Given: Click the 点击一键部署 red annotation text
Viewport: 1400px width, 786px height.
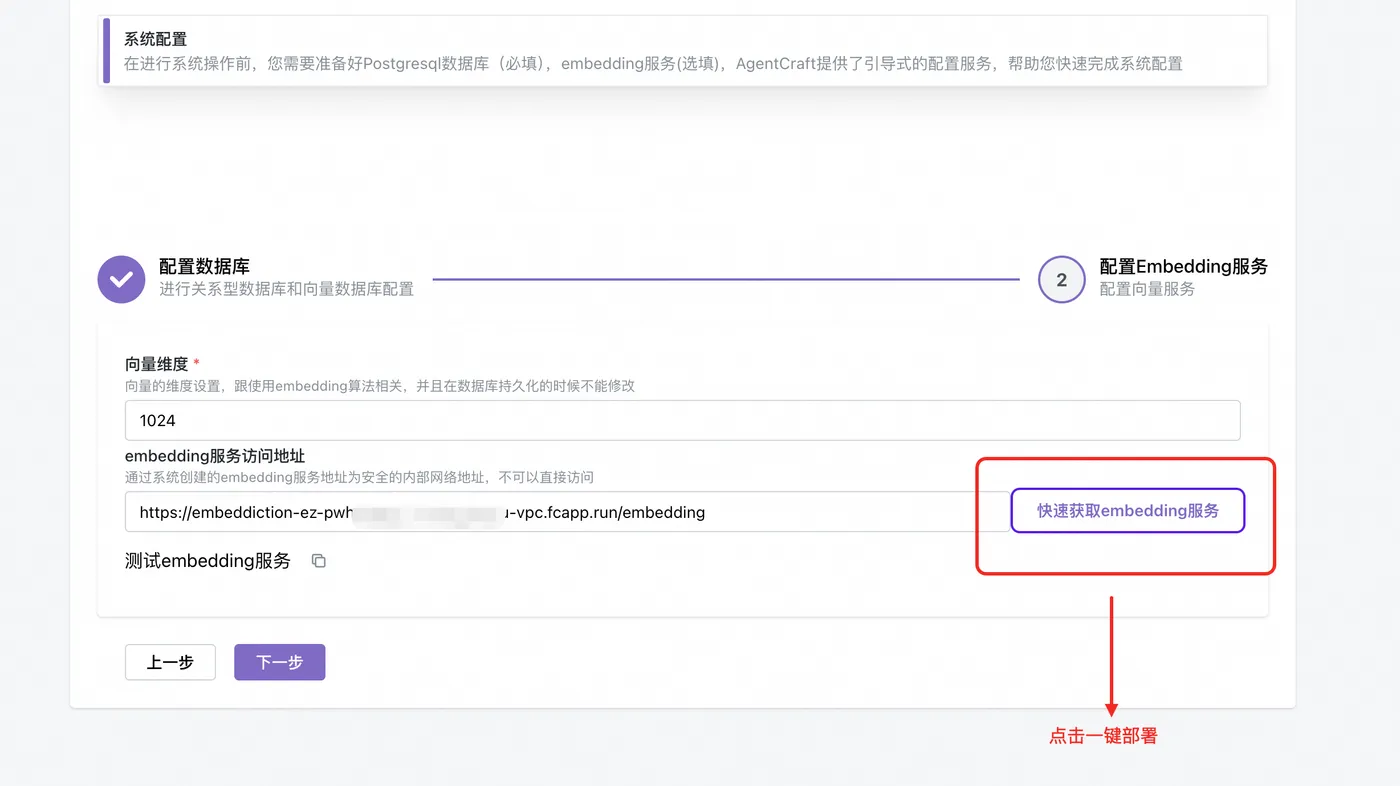Looking at the screenshot, I should [x=1103, y=736].
